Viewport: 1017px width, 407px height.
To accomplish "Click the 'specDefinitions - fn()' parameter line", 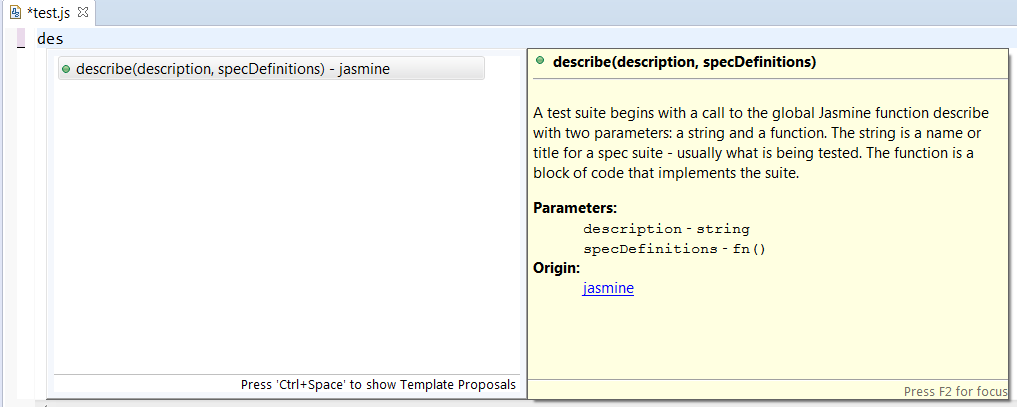I will (x=675, y=248).
